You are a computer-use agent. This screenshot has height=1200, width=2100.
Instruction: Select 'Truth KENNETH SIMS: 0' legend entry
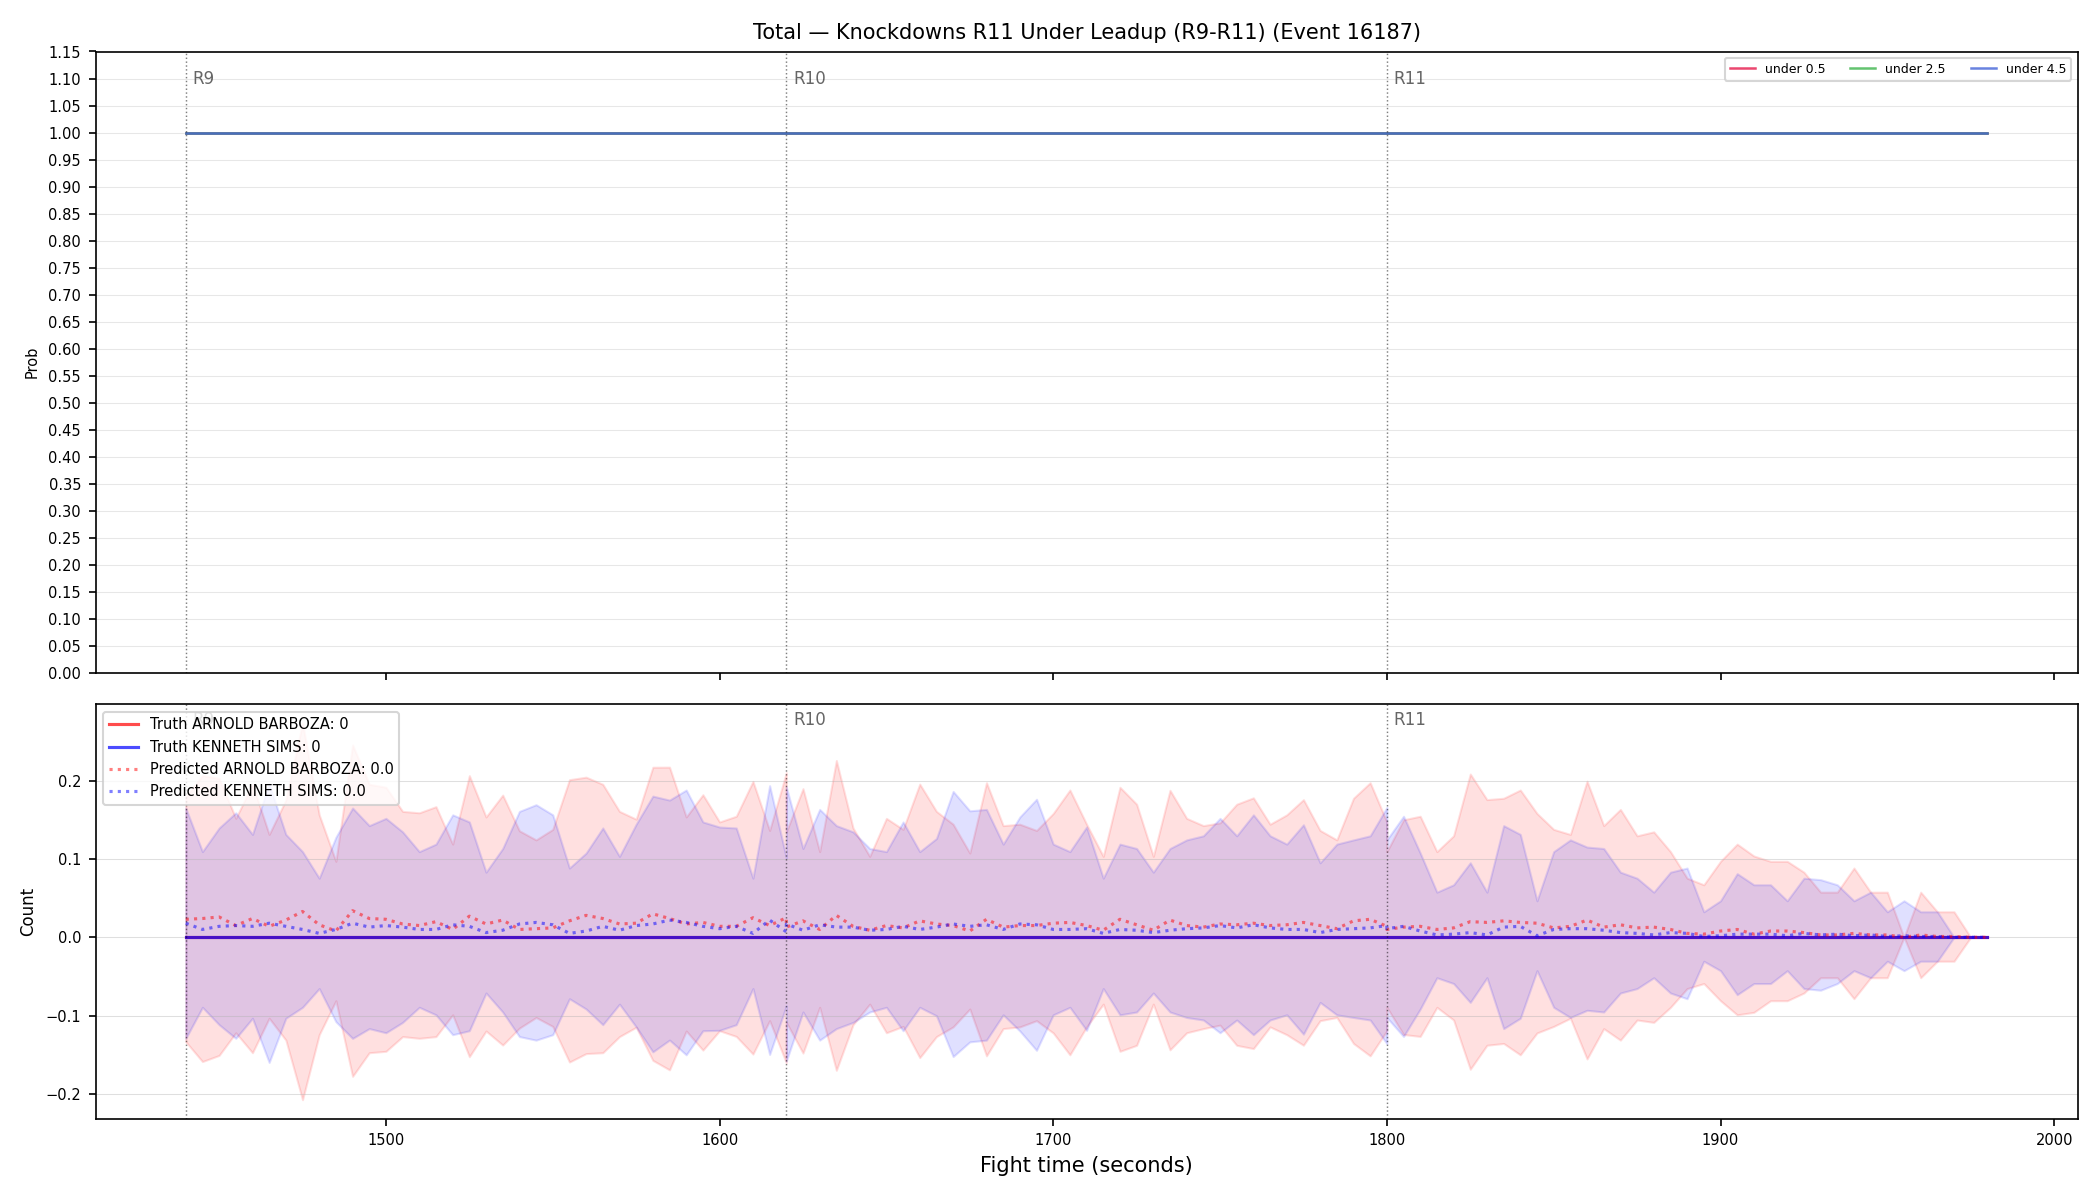214,747
